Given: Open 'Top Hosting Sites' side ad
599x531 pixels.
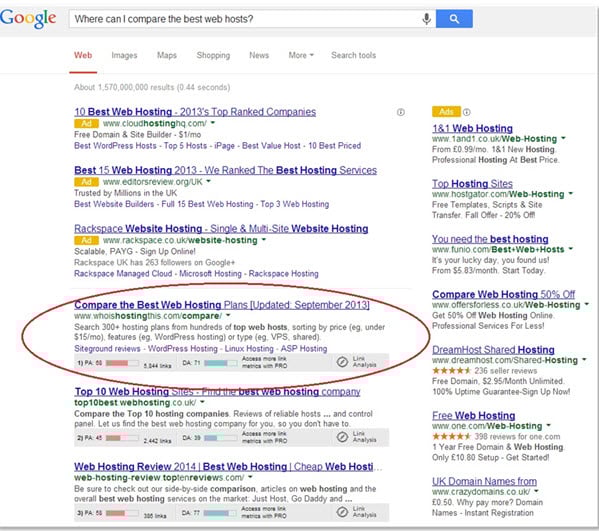Looking at the screenshot, I should (x=472, y=184).
